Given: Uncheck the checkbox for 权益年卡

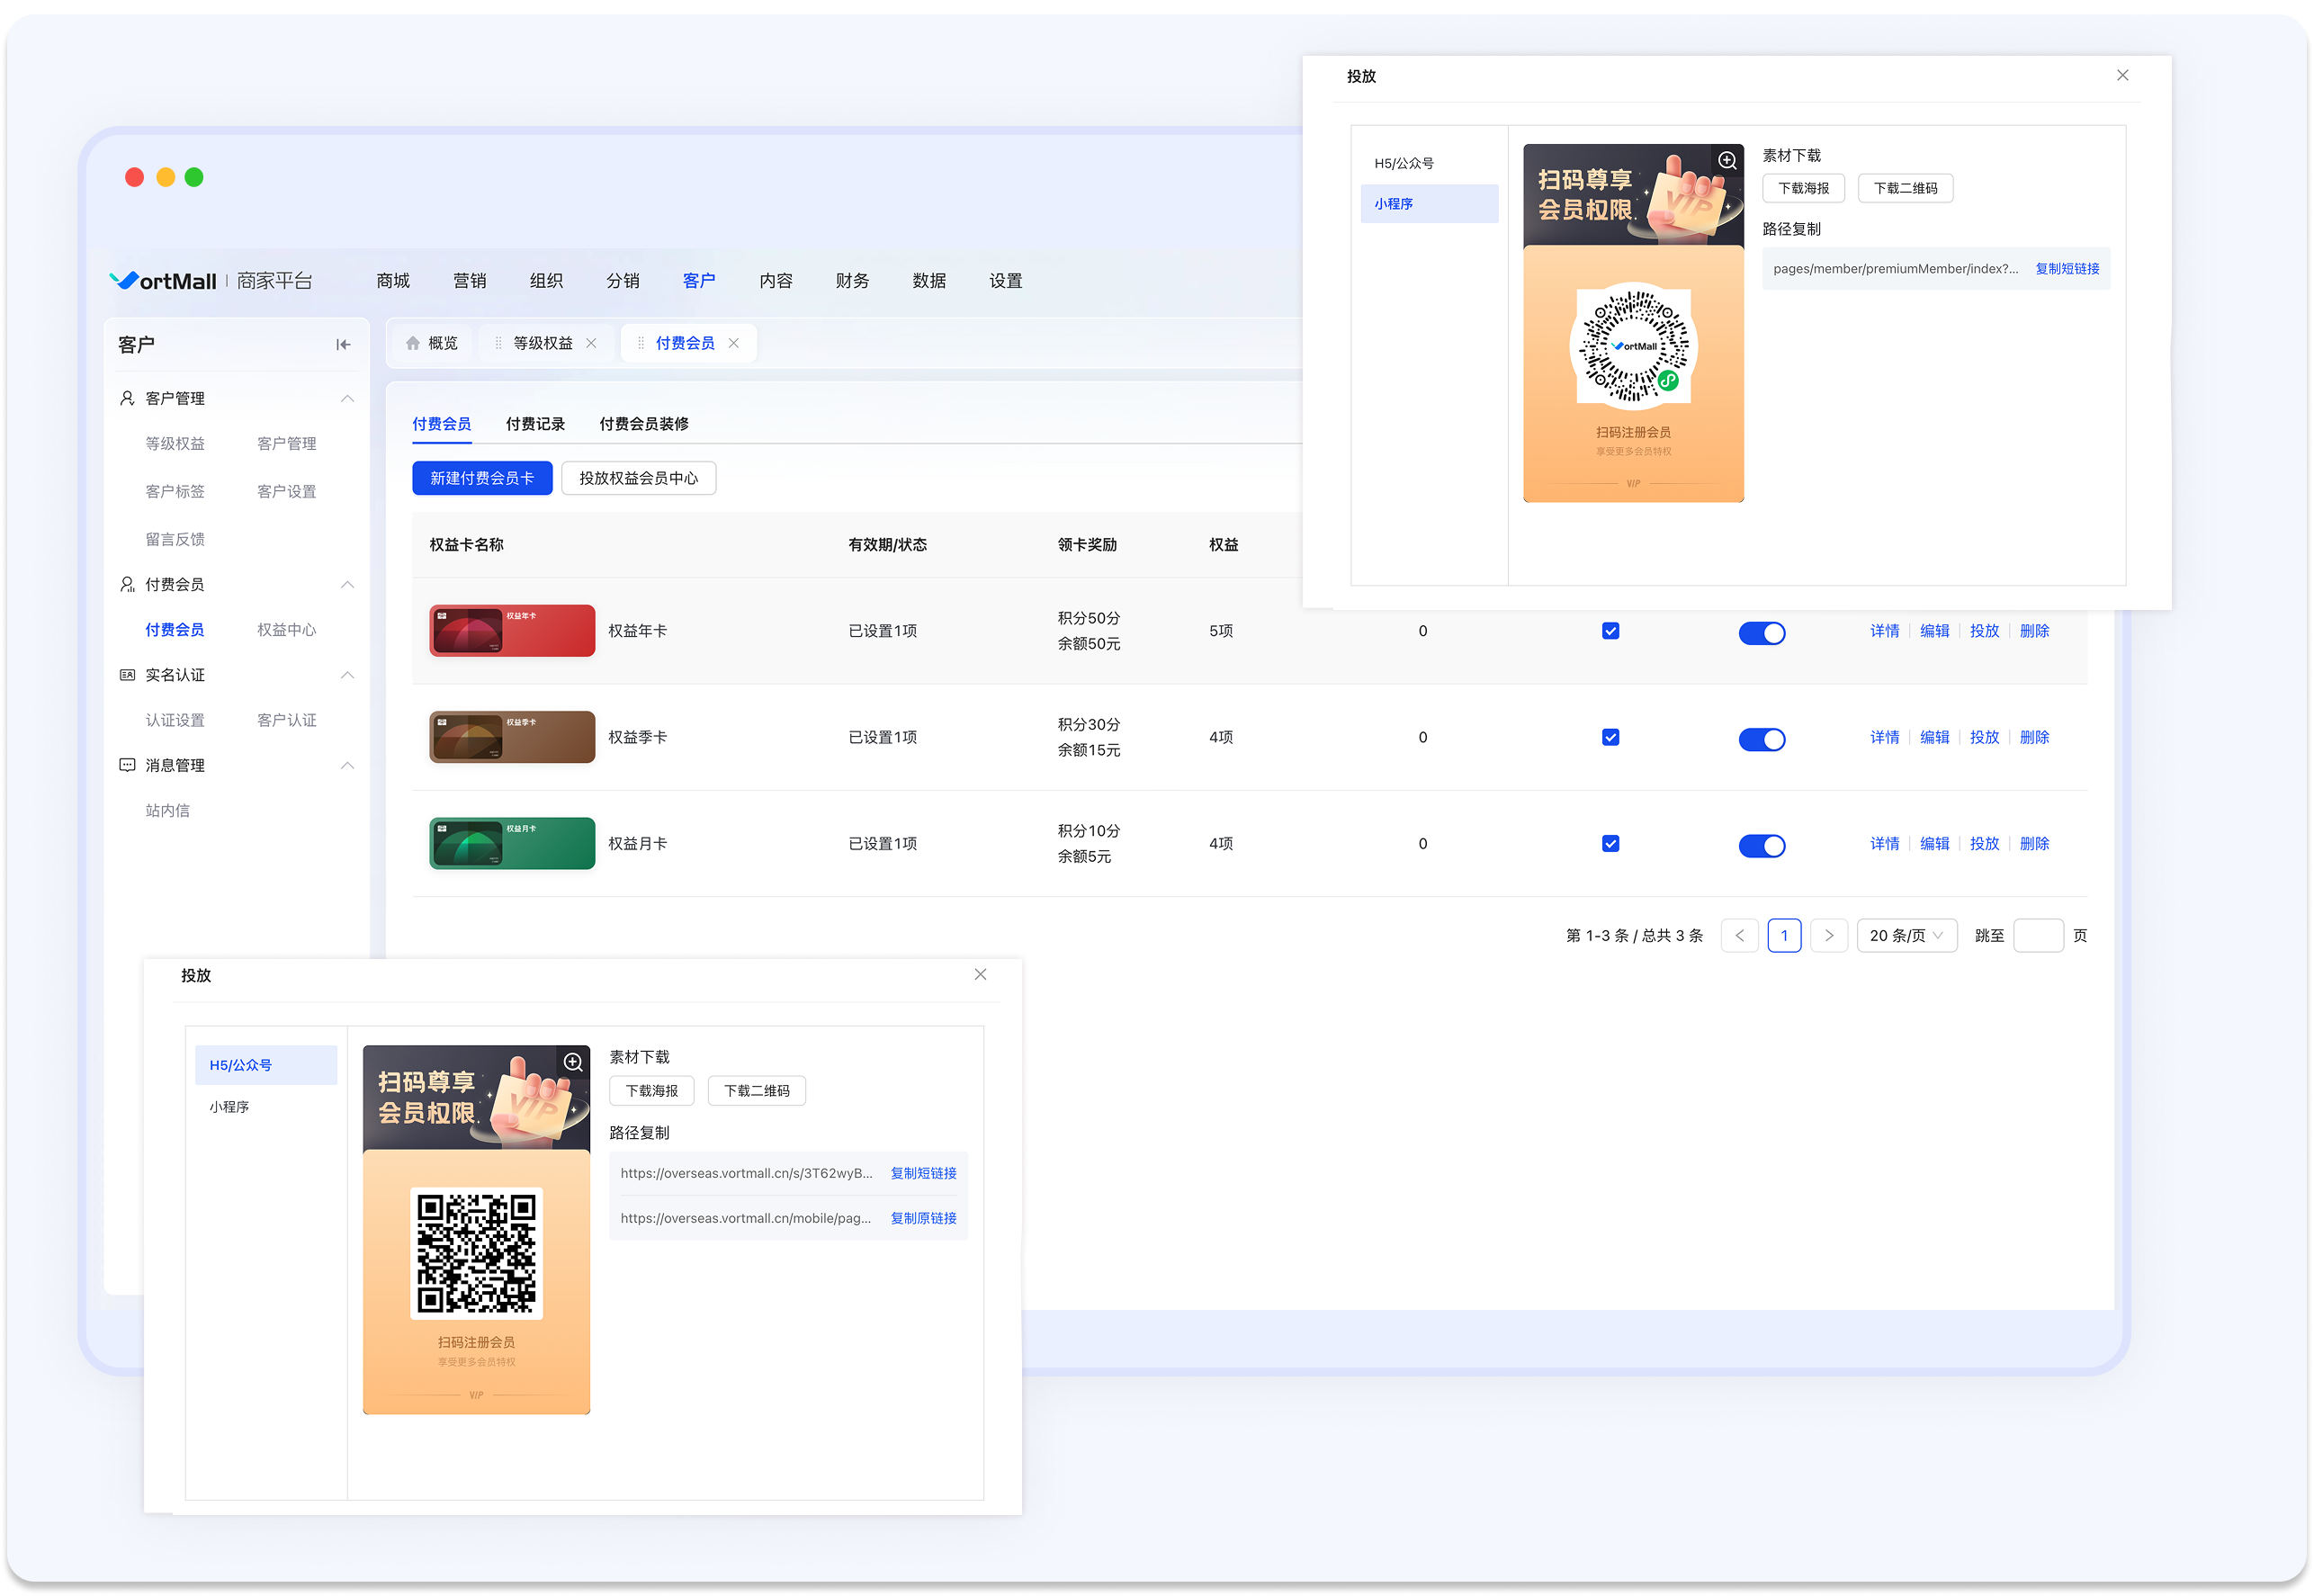Looking at the screenshot, I should pos(1611,631).
